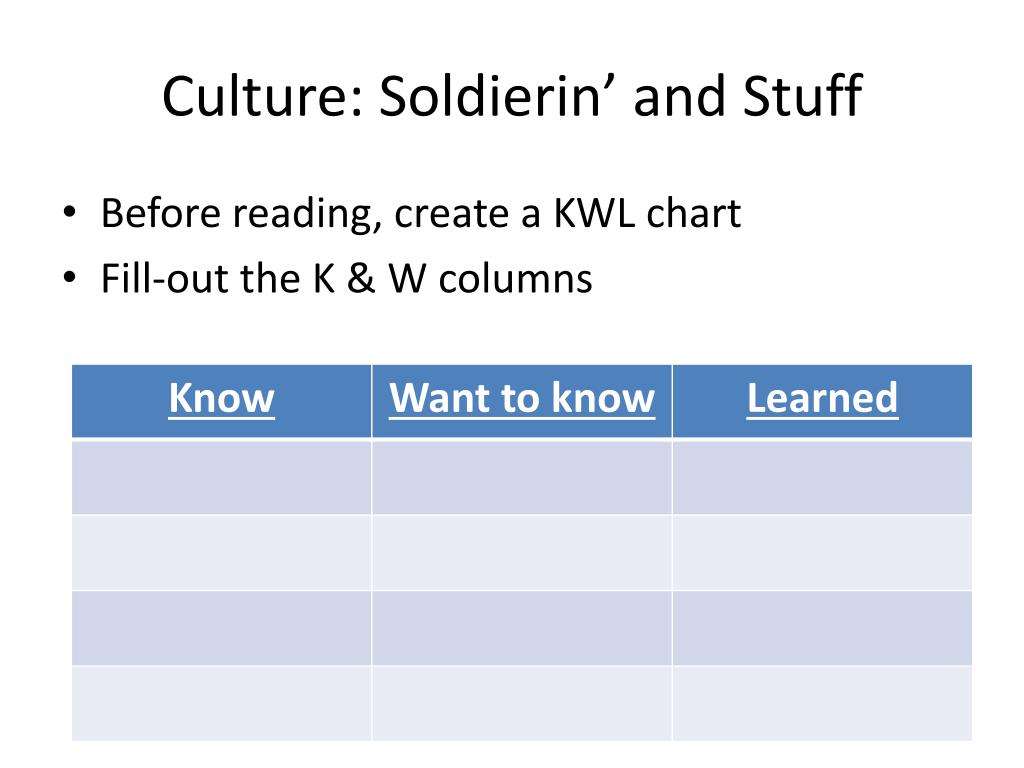Screen dimensions: 1024x768
Task: Click the second-row cell in Learned column
Action: tap(822, 552)
